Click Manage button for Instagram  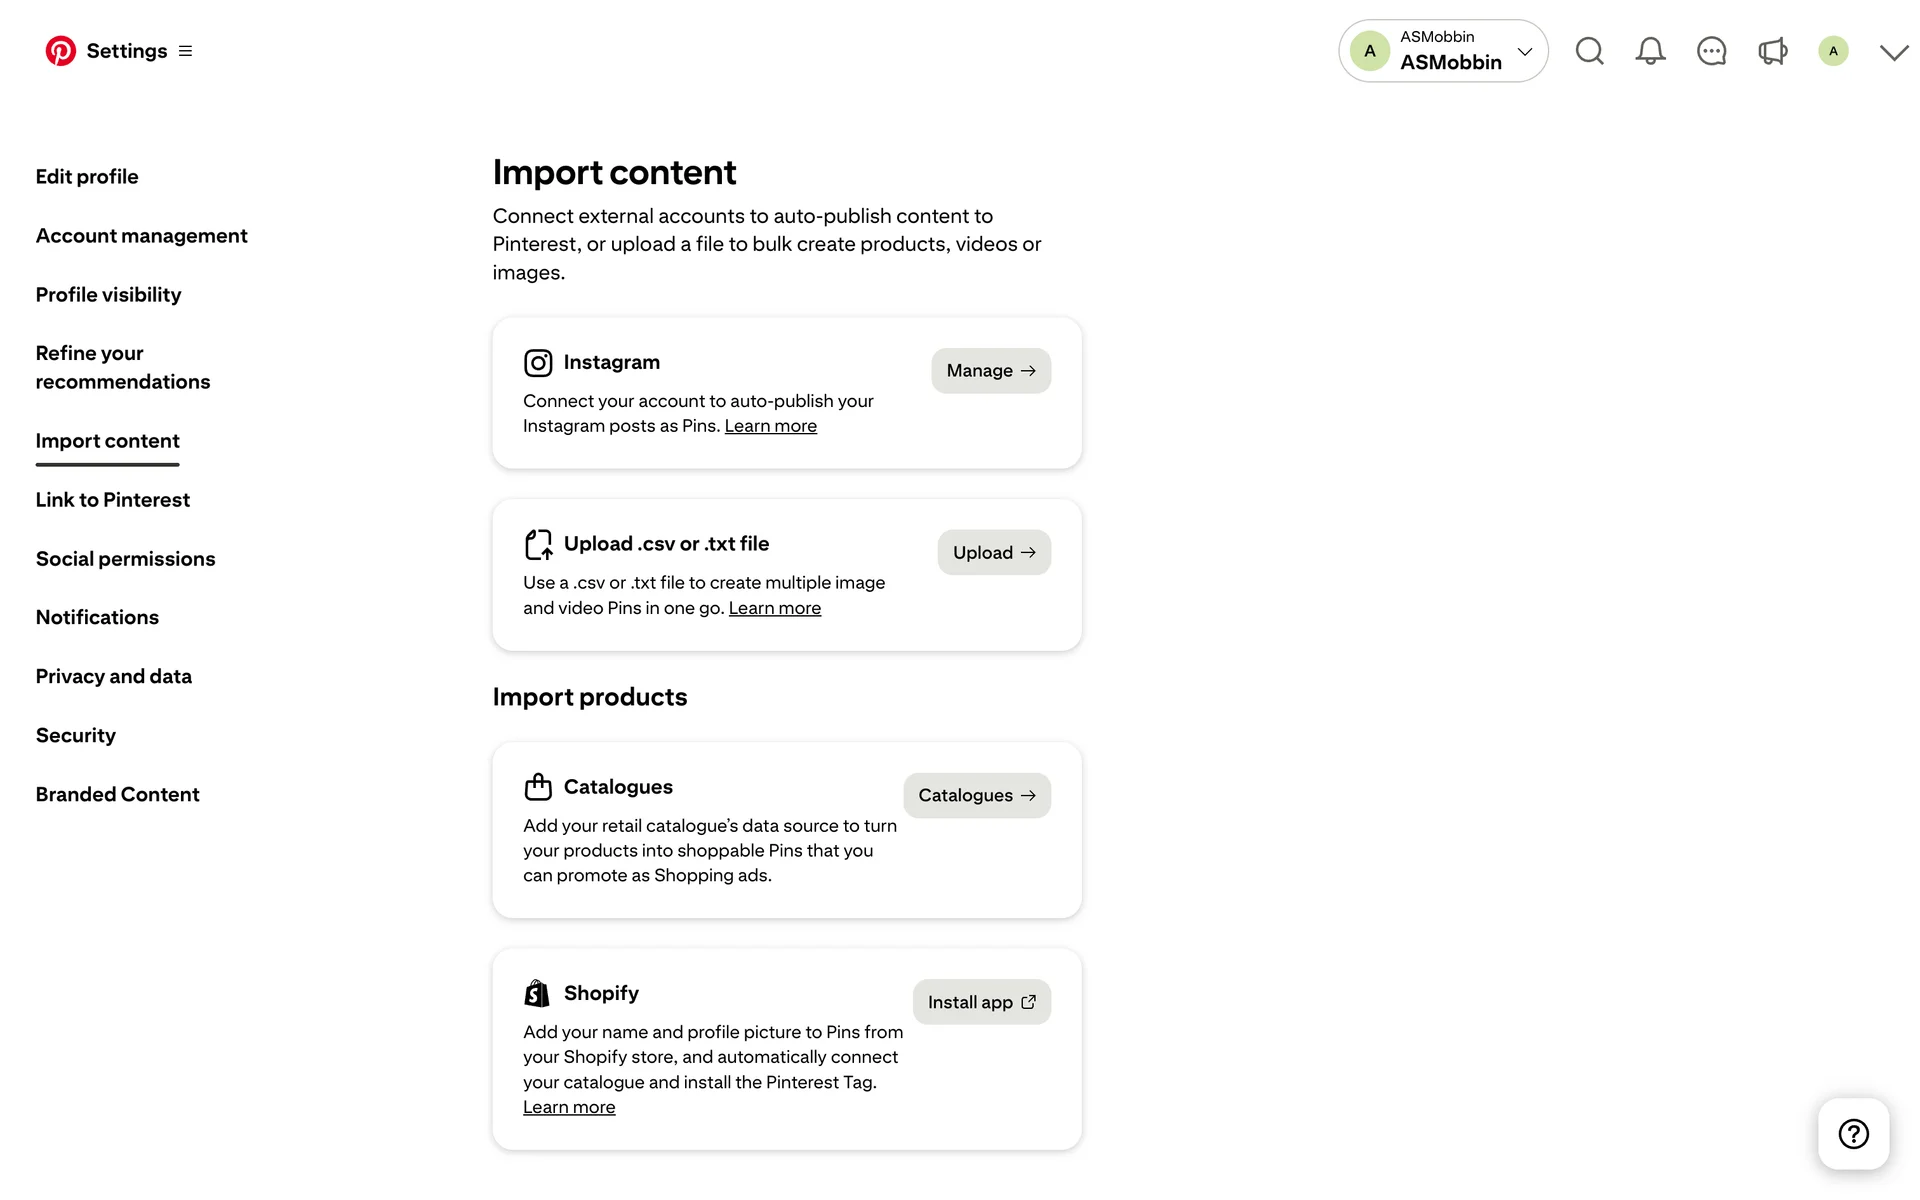991,371
